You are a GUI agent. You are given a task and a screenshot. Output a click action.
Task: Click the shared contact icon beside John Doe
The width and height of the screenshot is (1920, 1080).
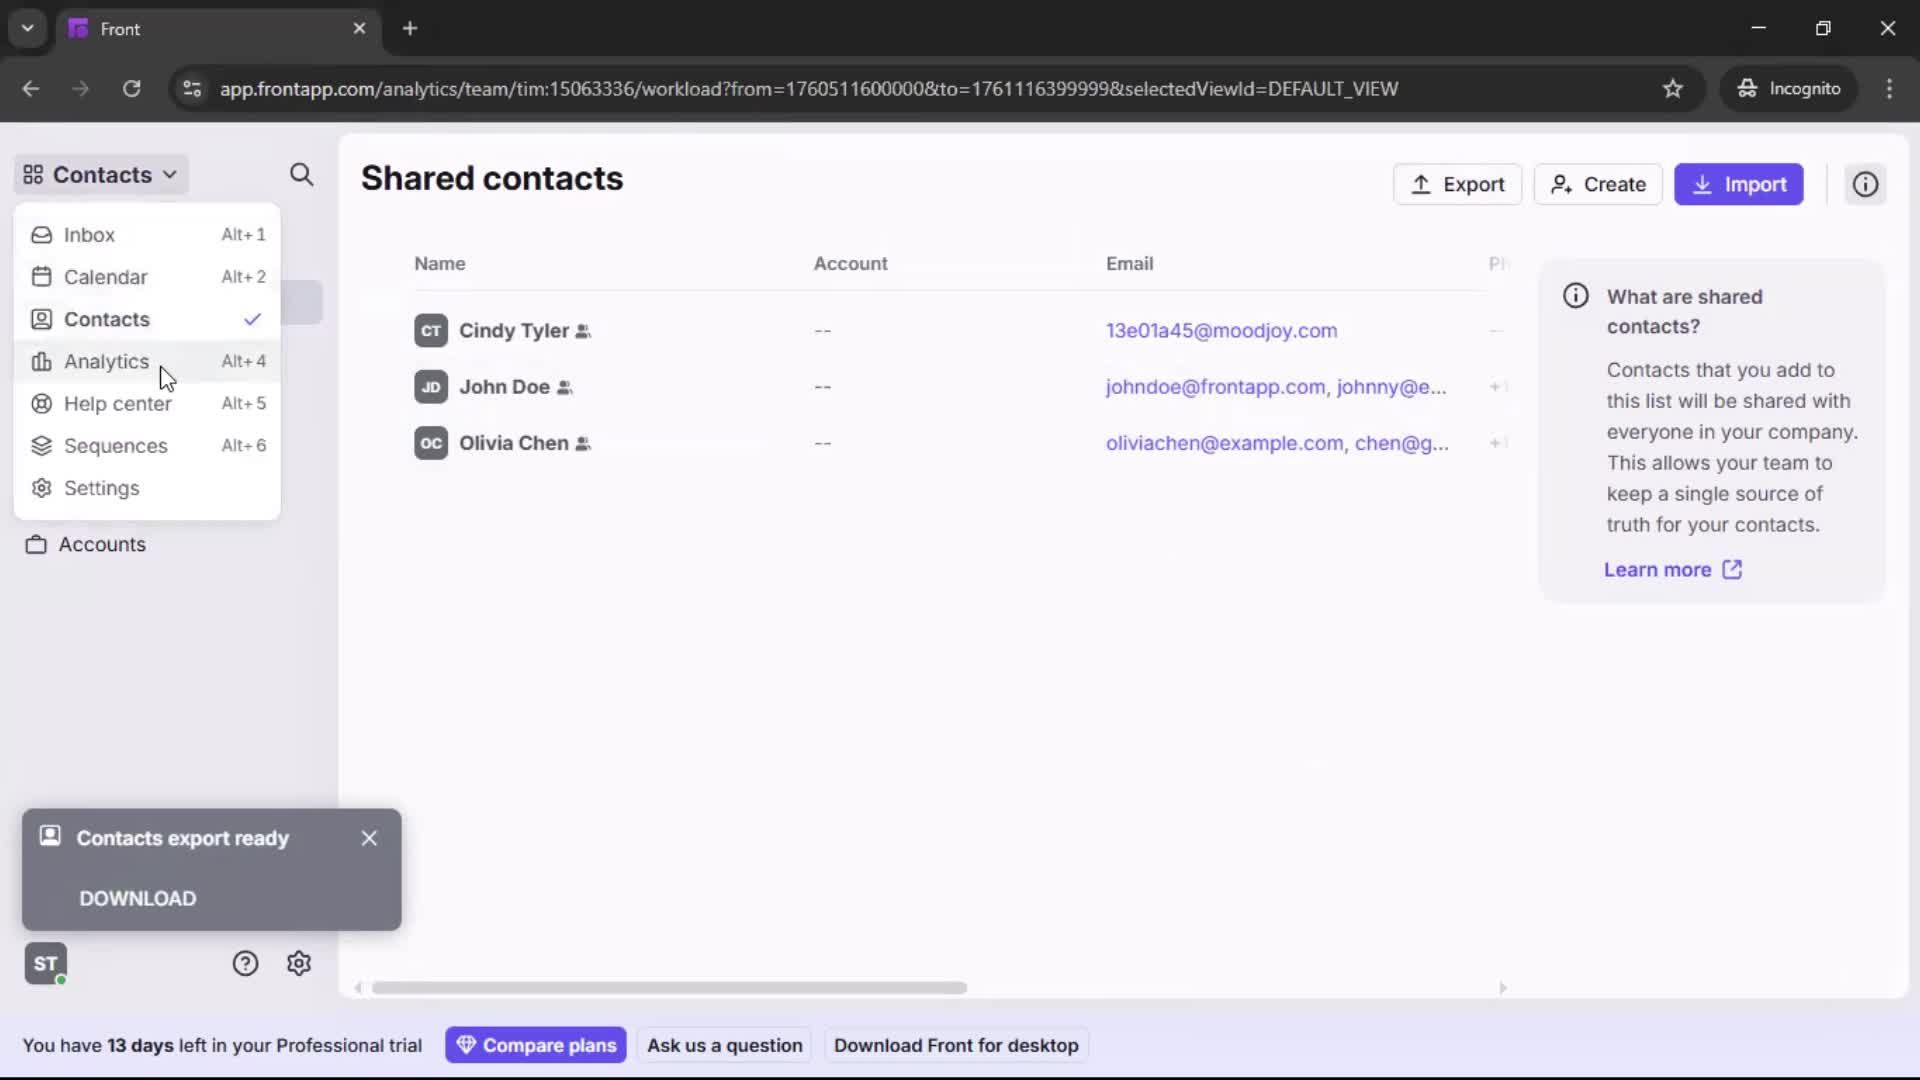pyautogui.click(x=567, y=388)
